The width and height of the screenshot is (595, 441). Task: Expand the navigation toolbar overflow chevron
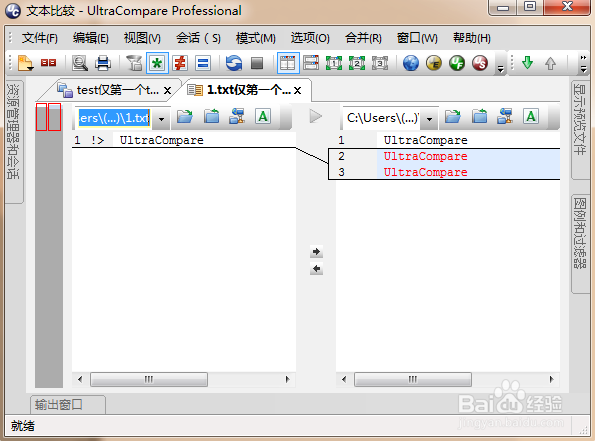[583, 63]
